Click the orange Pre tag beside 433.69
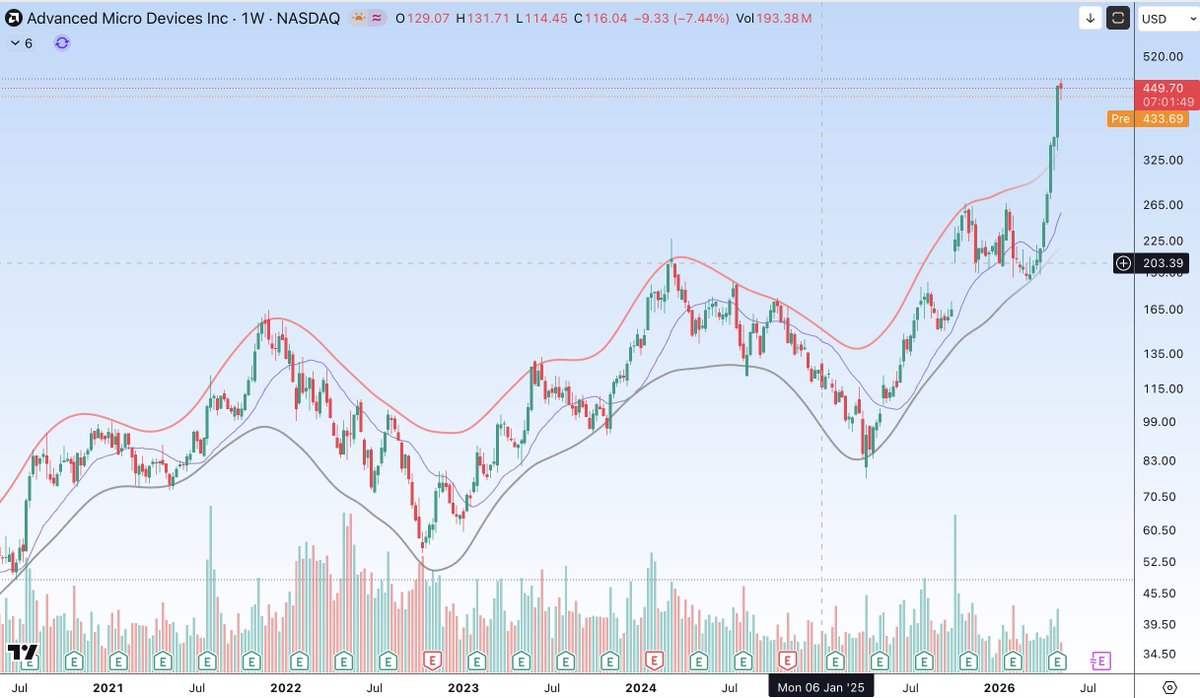 1120,119
